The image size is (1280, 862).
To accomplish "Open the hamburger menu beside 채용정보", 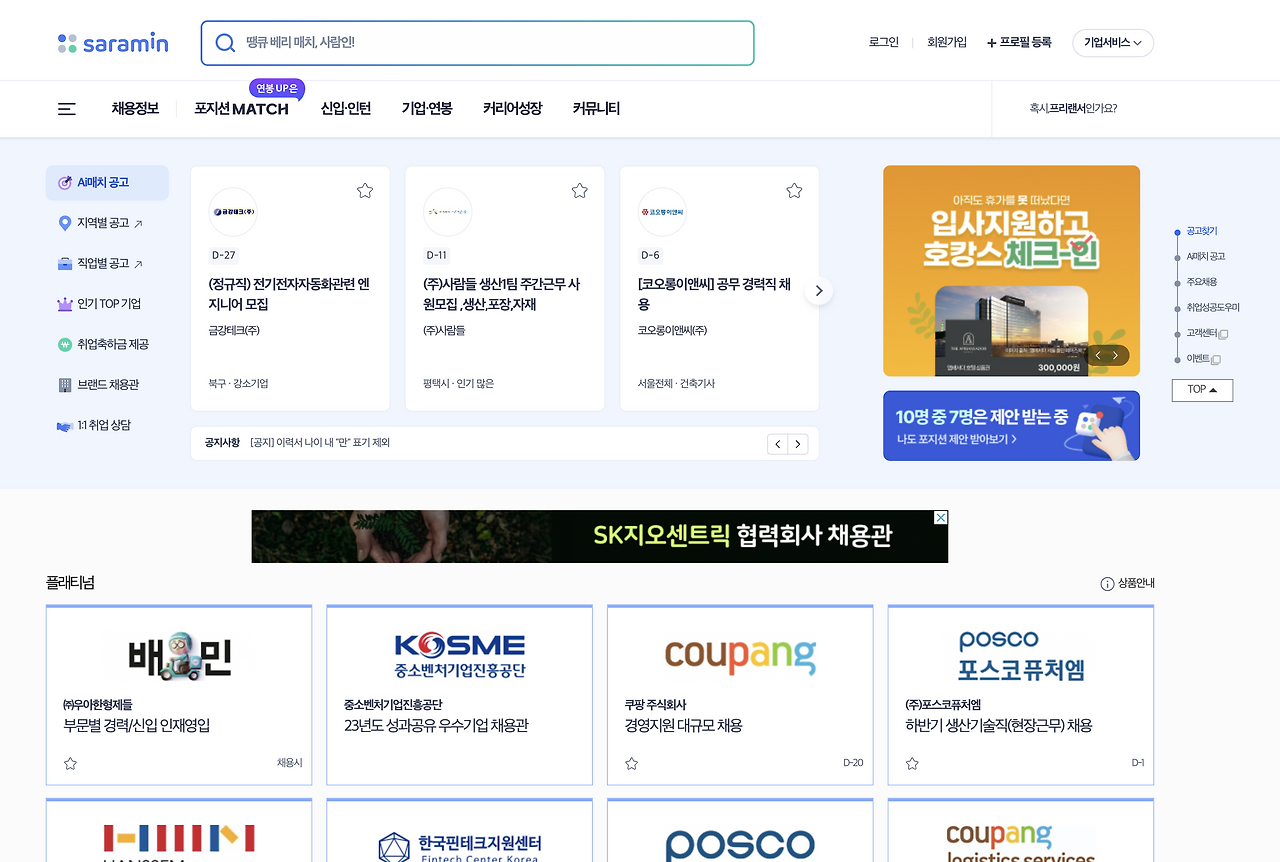I will coord(65,109).
